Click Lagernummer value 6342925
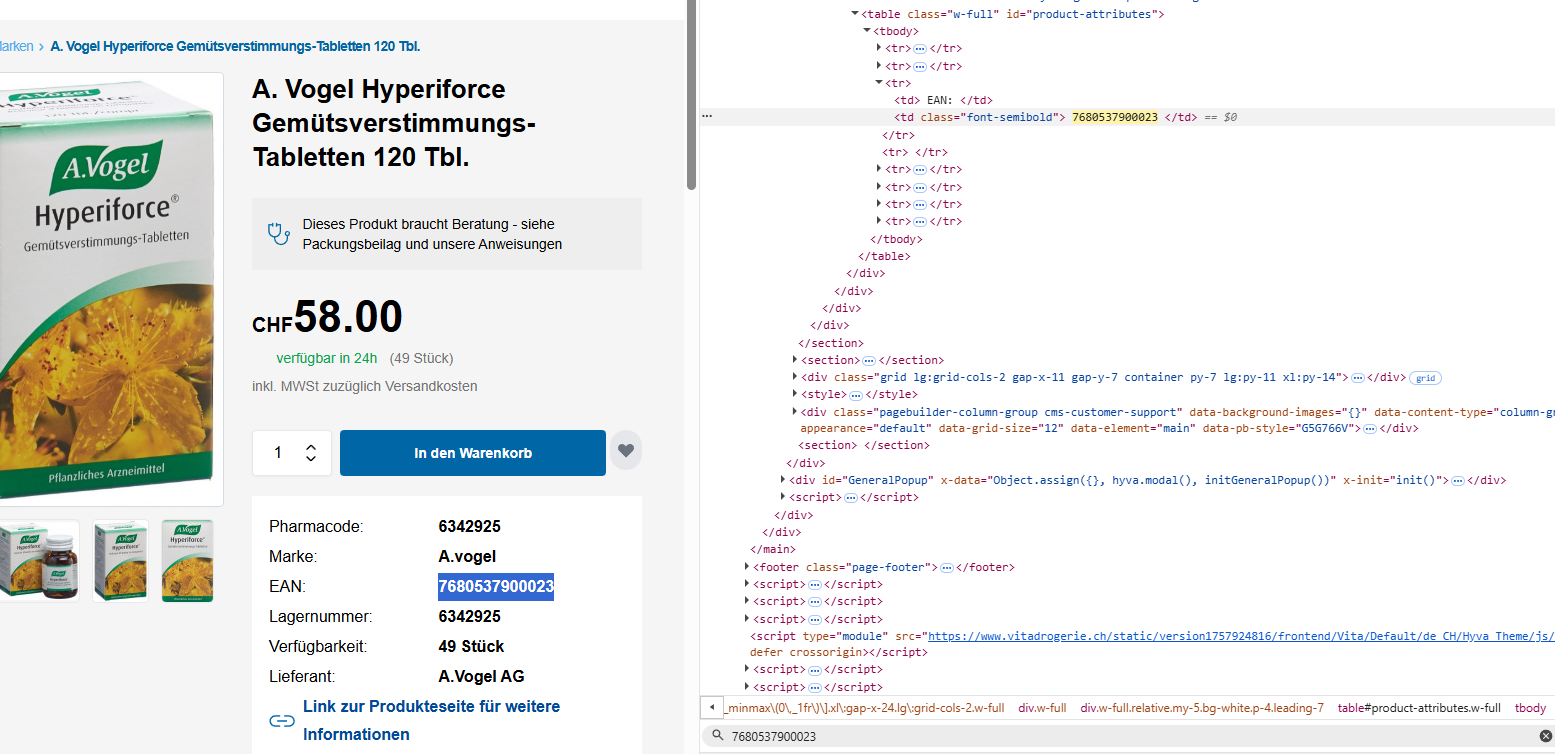 pos(470,616)
